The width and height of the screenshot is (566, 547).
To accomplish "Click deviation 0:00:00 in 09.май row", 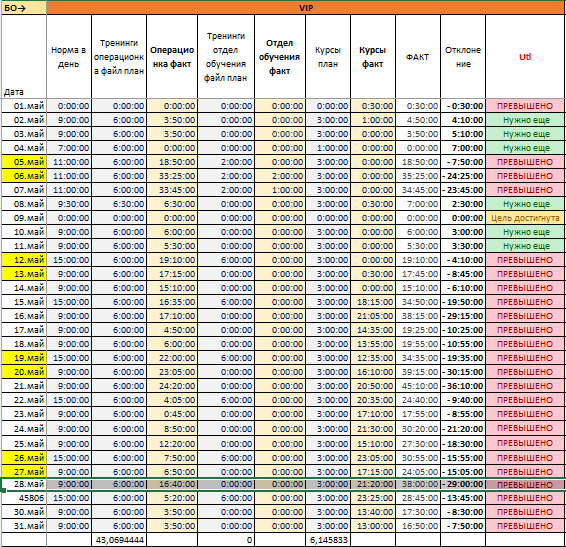I will [x=463, y=218].
